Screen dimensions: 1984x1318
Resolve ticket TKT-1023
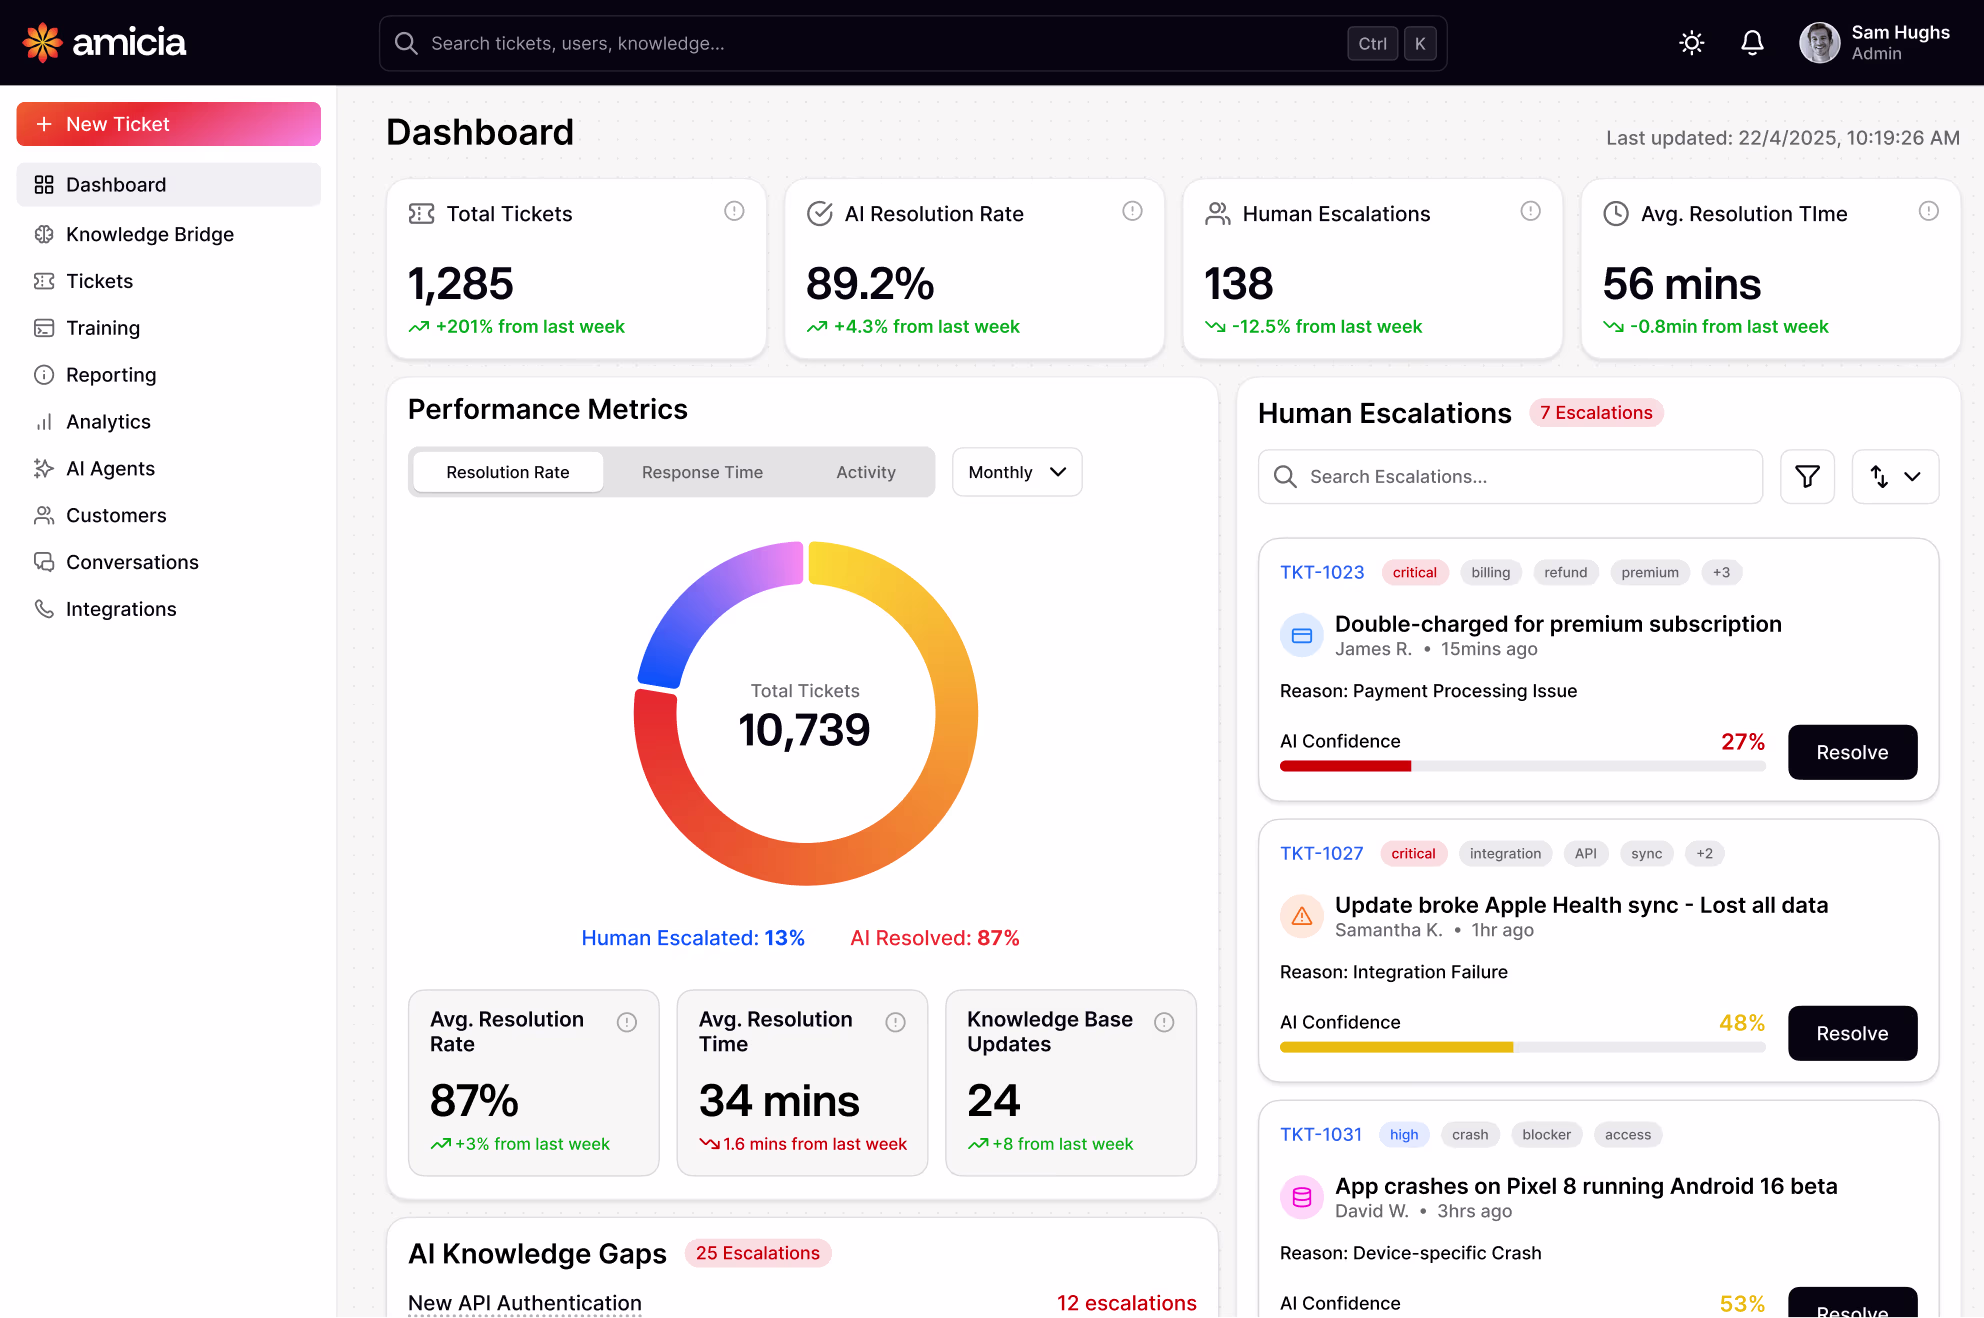click(x=1851, y=752)
